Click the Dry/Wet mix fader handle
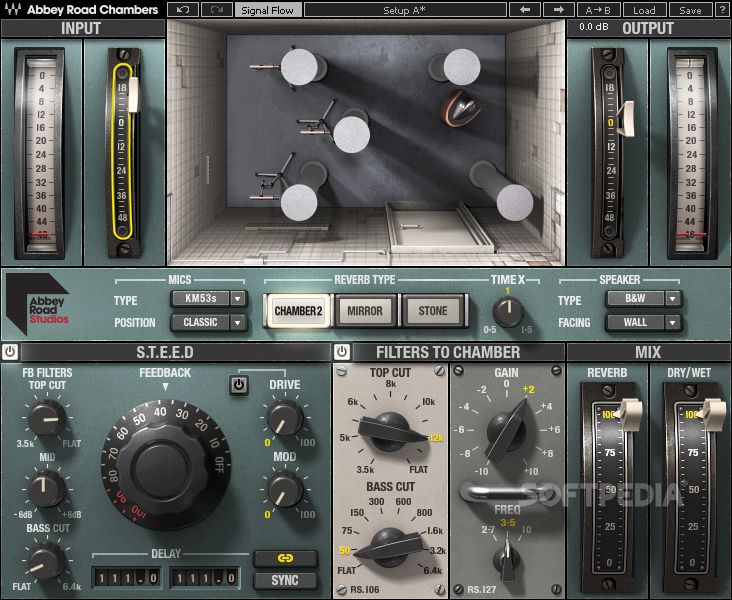The height and width of the screenshot is (600, 732). 714,412
